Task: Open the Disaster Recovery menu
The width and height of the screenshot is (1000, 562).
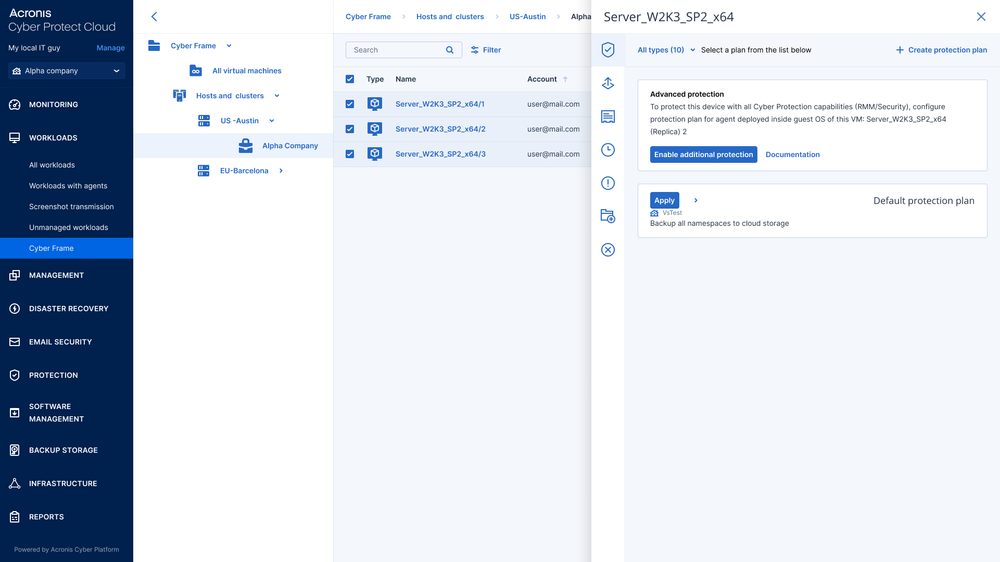Action: click(x=66, y=309)
